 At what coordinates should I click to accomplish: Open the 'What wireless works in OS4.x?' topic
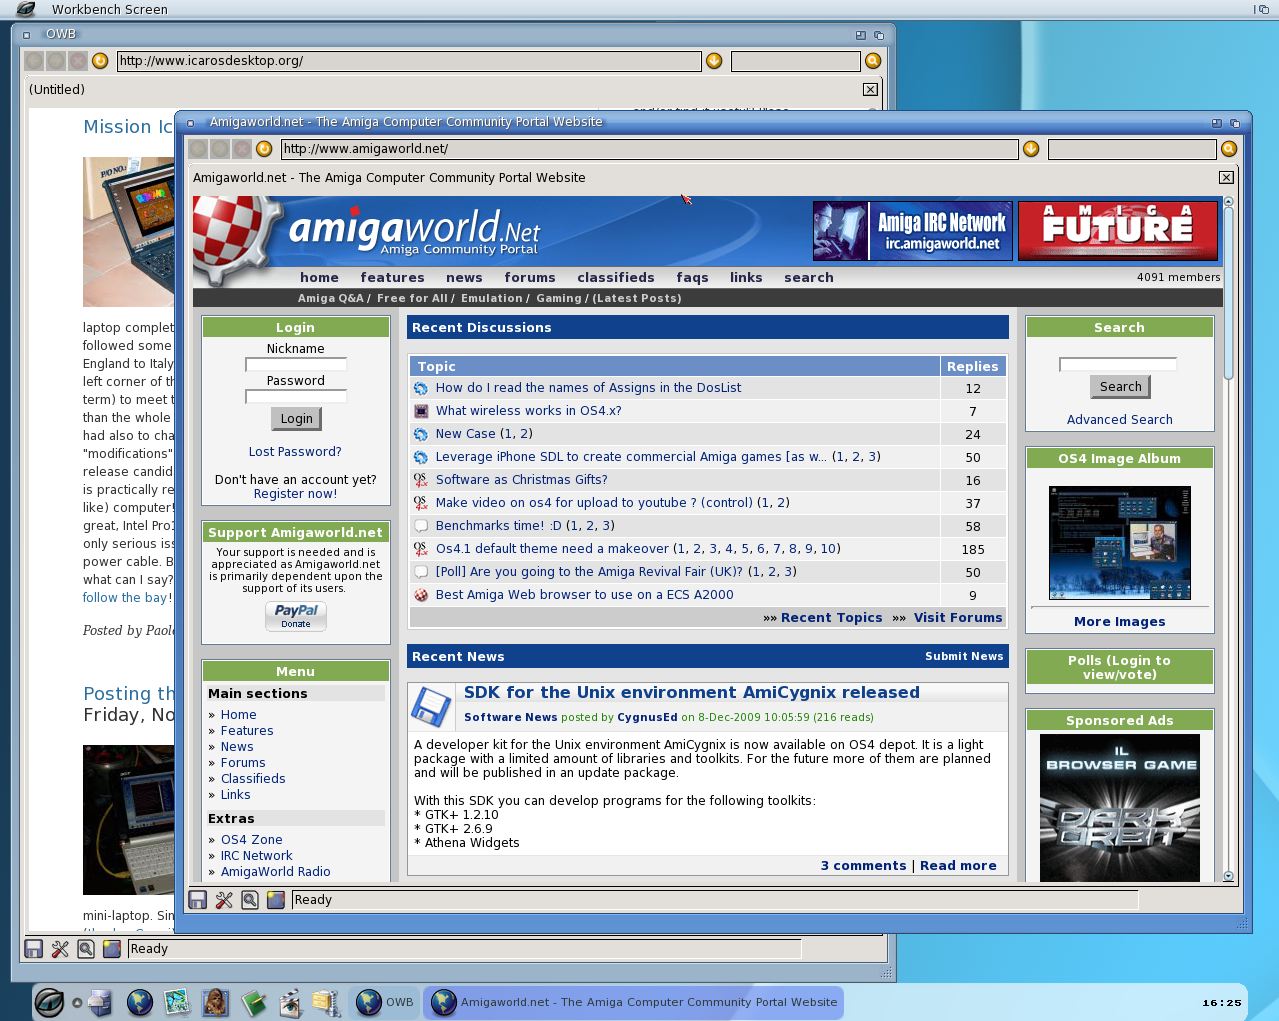528,410
